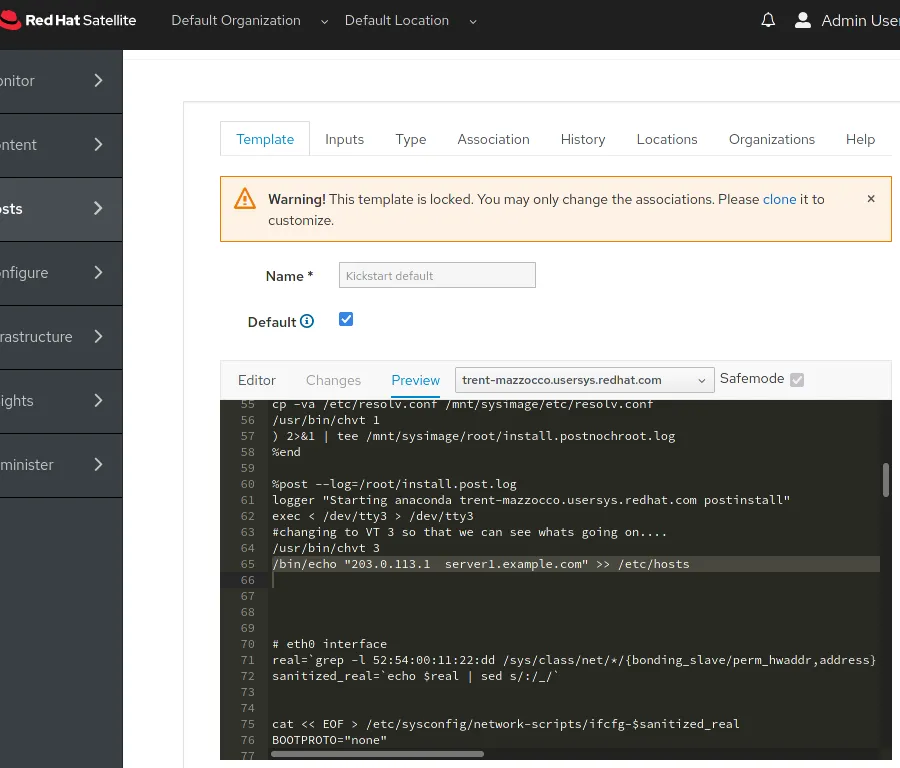The image size is (900, 768).
Task: Switch to the Editor view
Action: pos(257,380)
